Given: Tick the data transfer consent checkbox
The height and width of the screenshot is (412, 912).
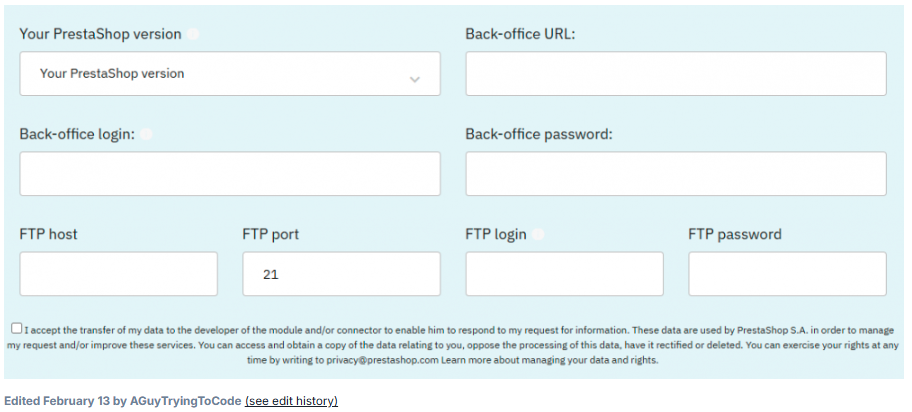Looking at the screenshot, I should 17,328.
